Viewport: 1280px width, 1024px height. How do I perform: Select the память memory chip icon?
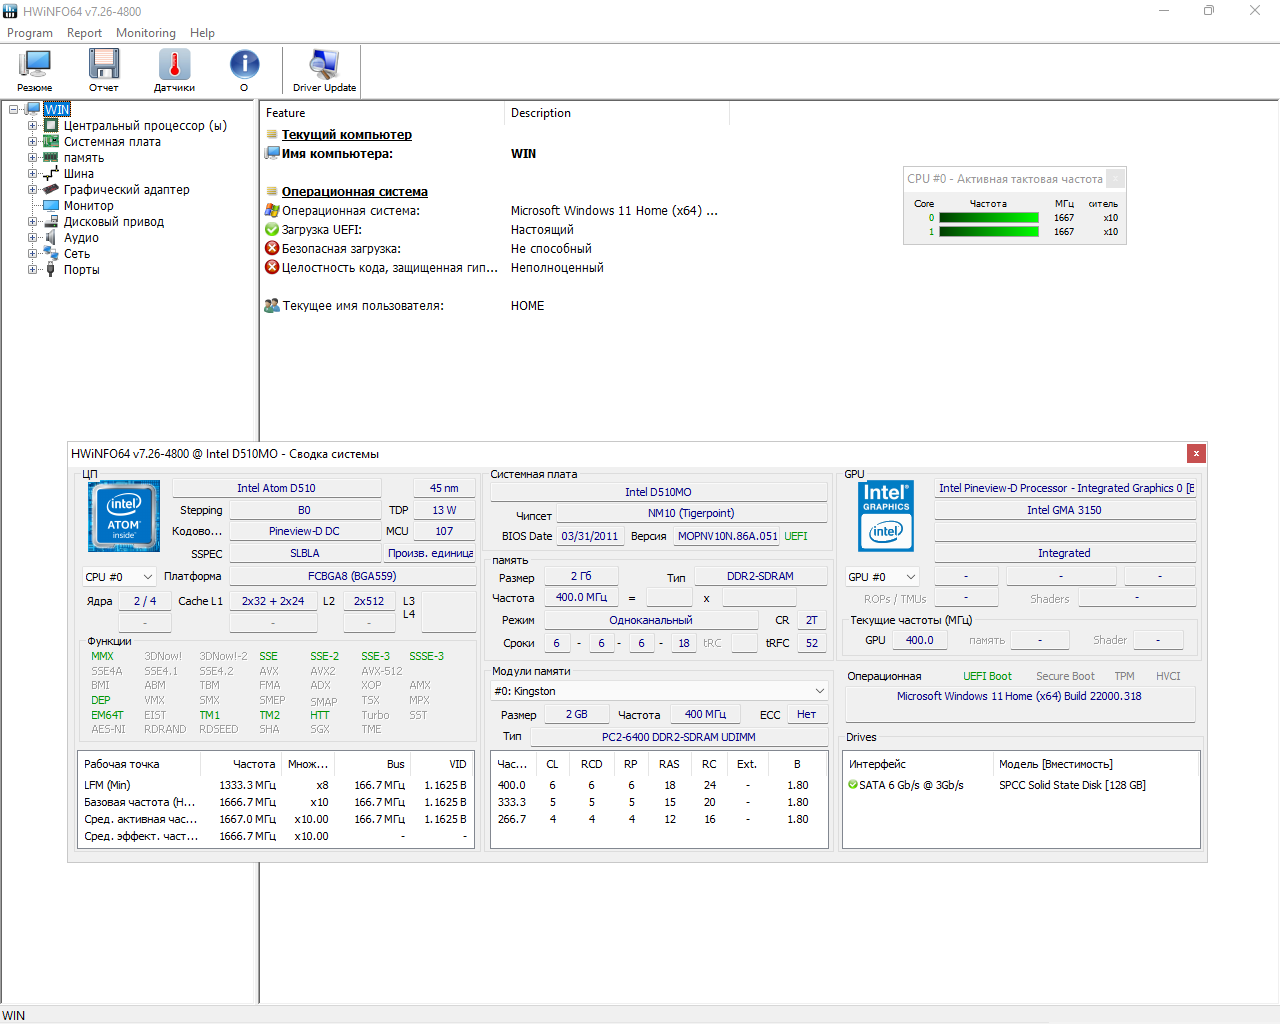pos(51,157)
